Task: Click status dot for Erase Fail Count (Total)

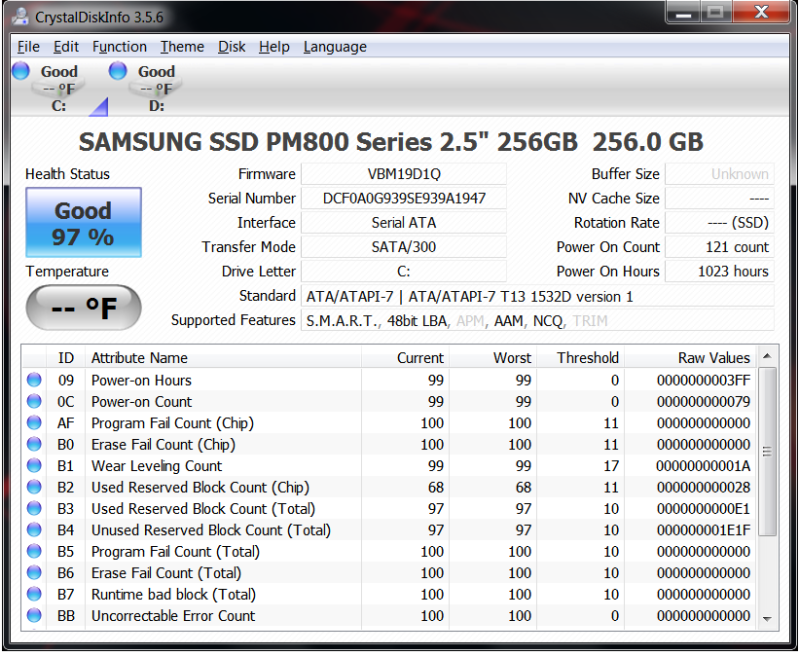Action: coord(34,573)
